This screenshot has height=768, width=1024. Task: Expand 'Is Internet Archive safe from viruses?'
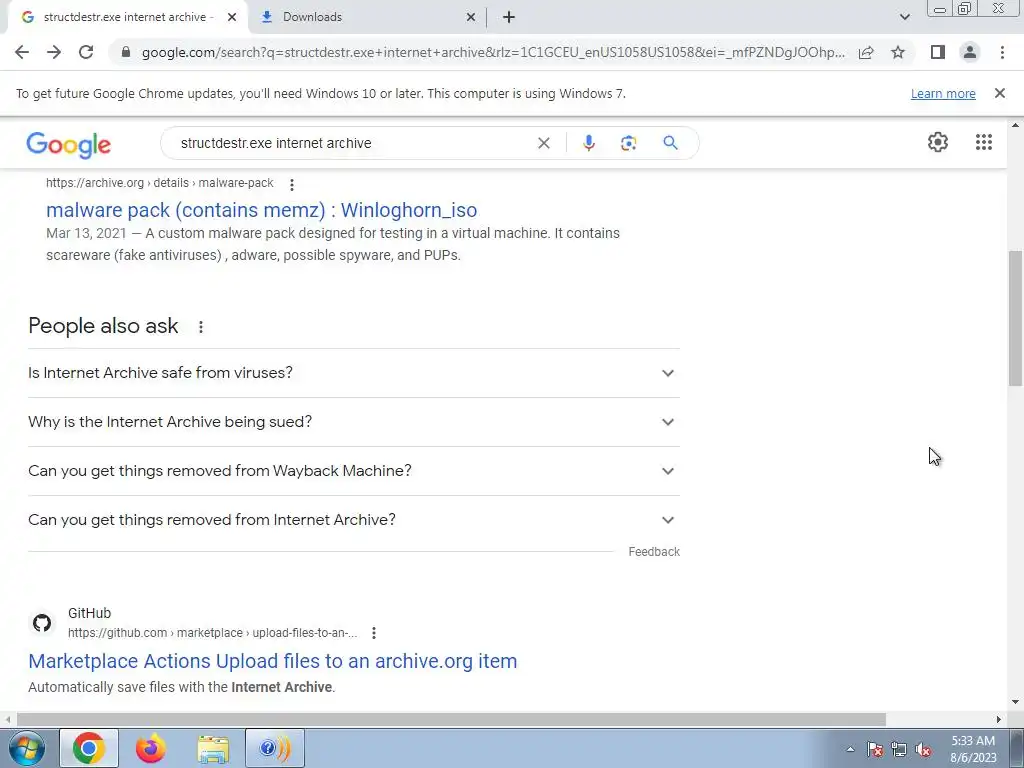pos(354,373)
